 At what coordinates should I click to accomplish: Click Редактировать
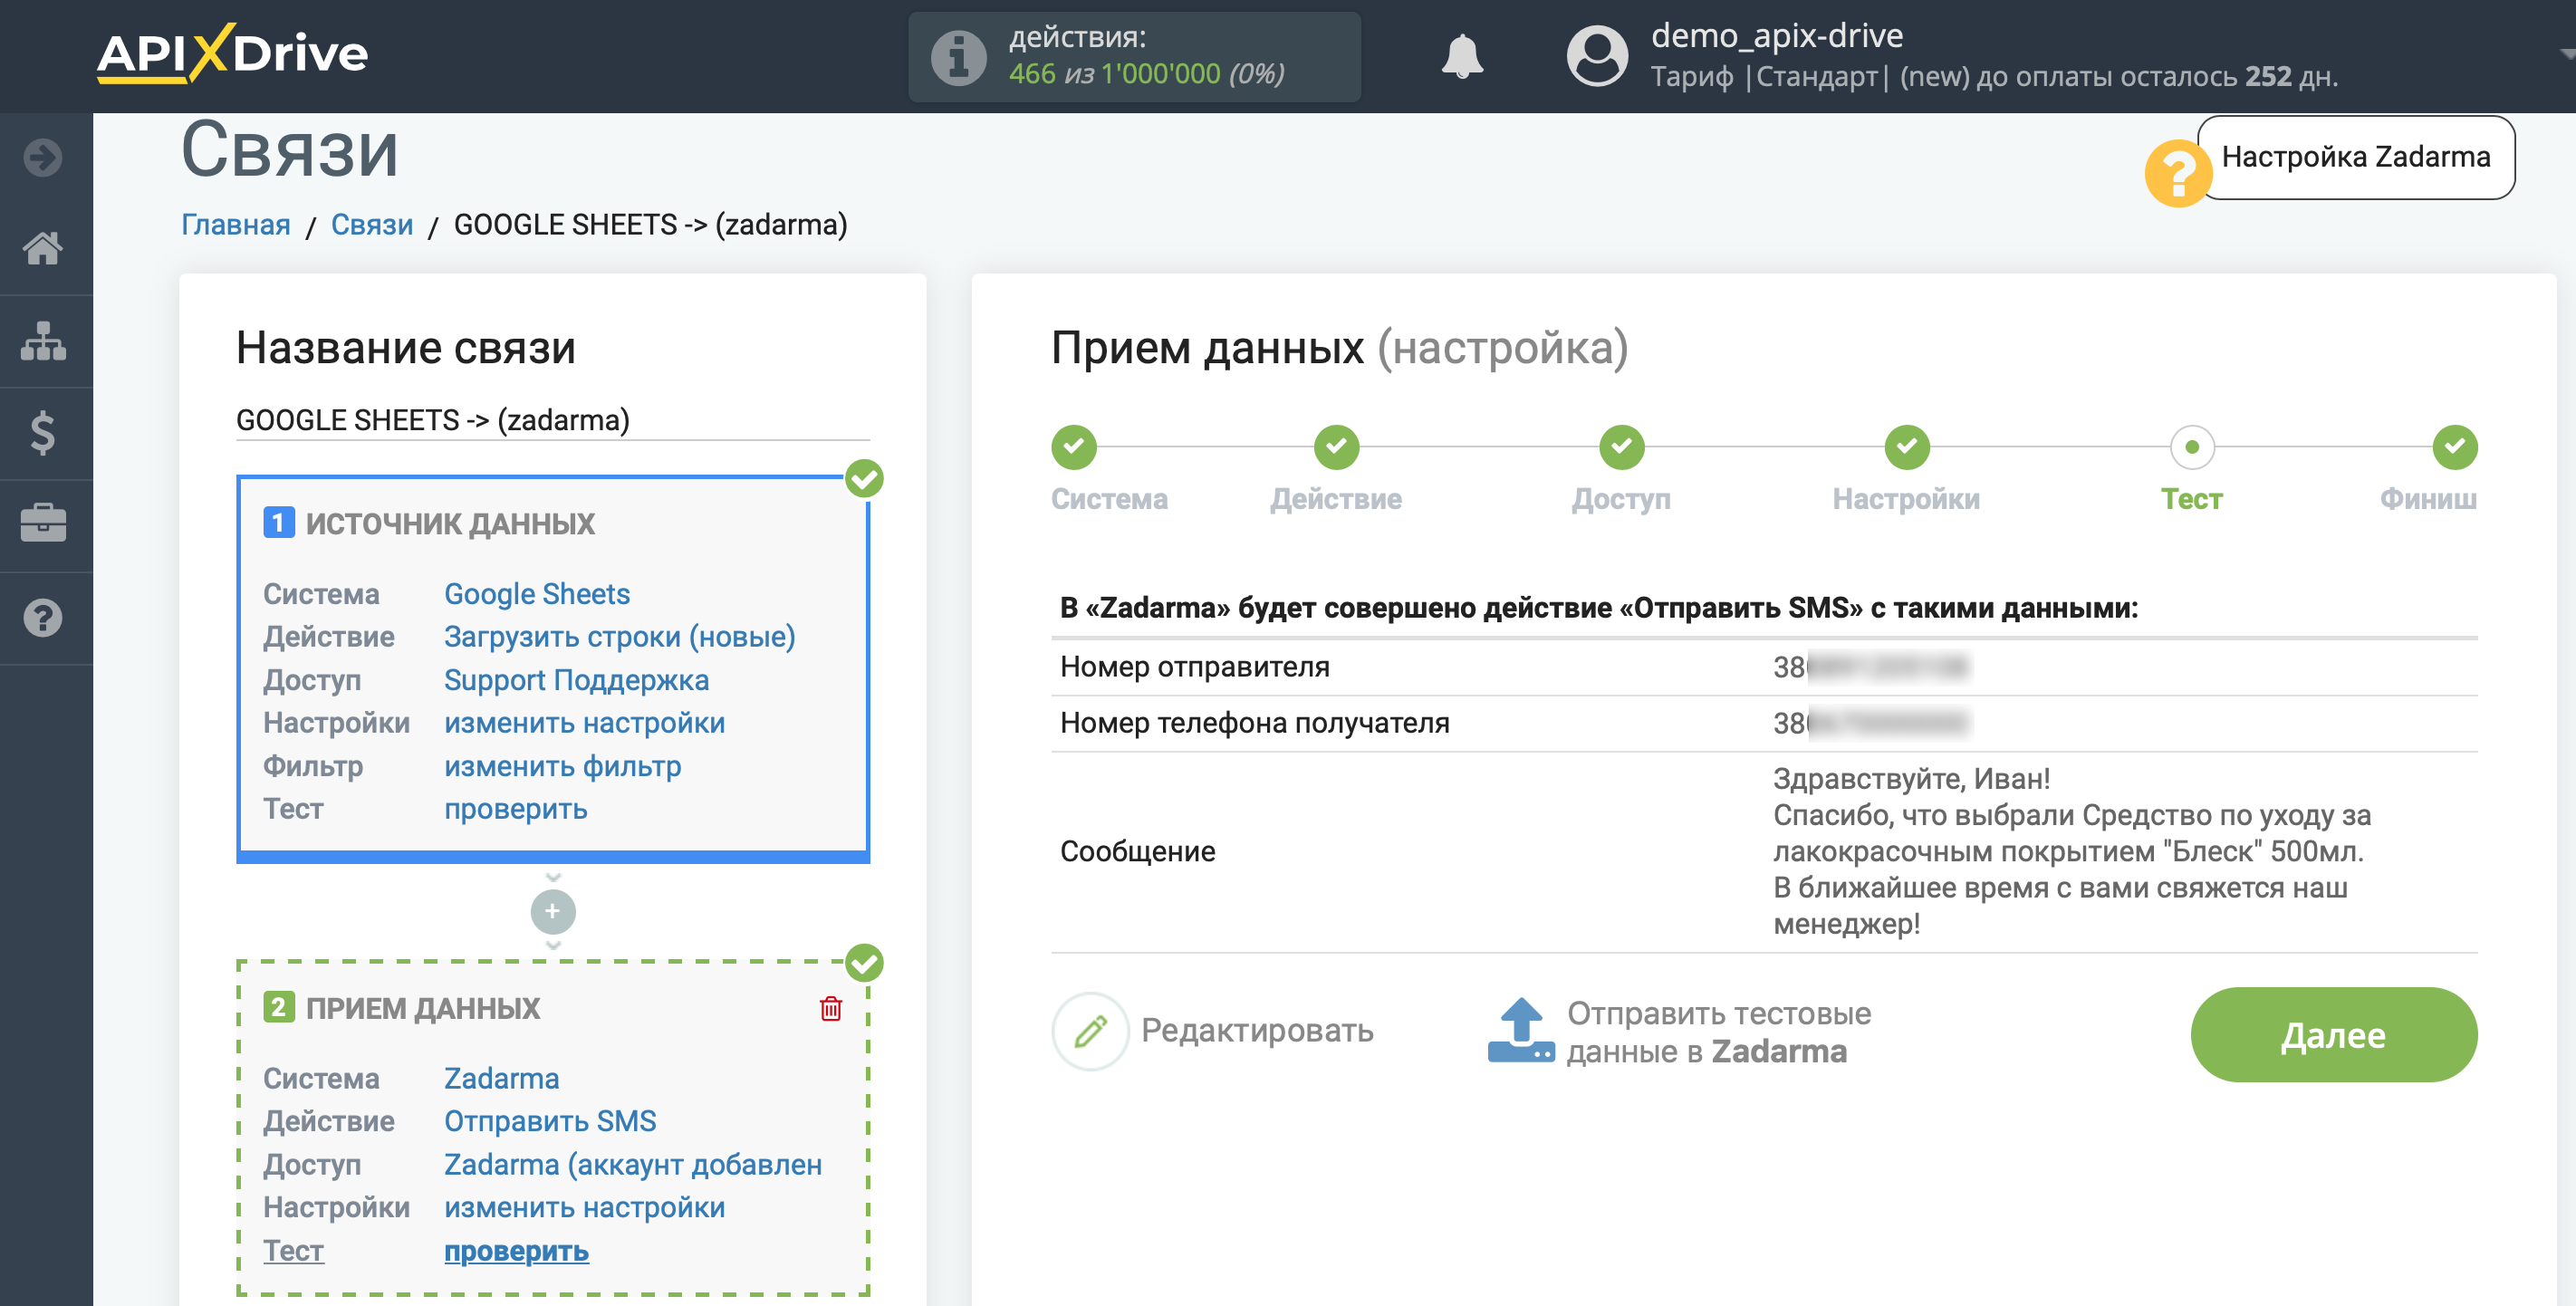[x=1257, y=1030]
